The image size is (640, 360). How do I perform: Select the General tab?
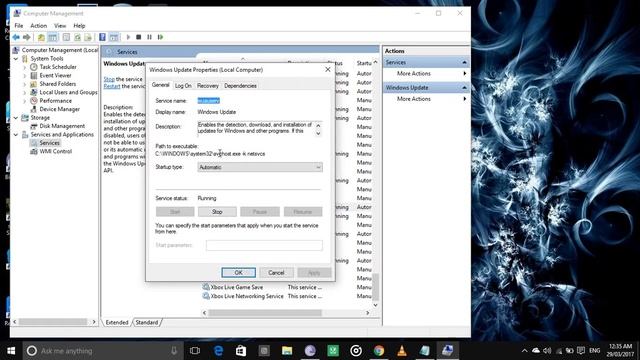[160, 85]
